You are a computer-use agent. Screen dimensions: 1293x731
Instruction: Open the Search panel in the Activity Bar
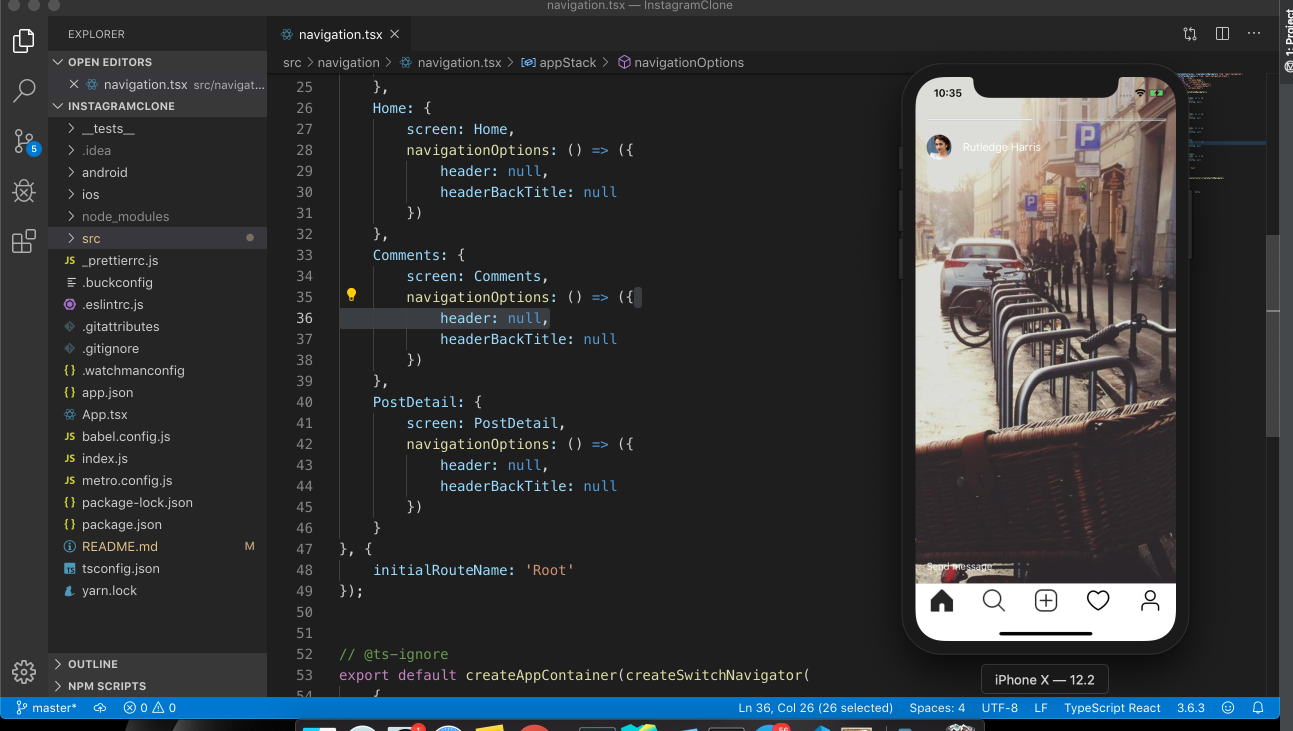pyautogui.click(x=24, y=91)
